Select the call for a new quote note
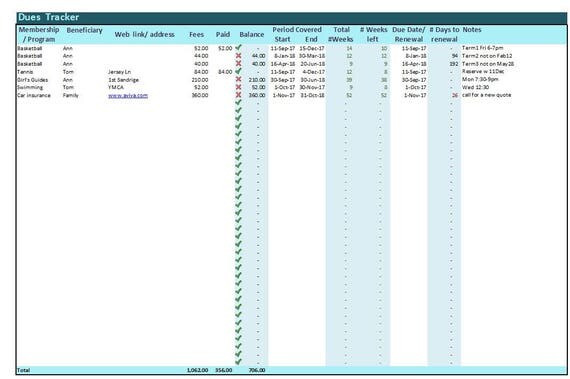The image size is (570, 379). (x=486, y=95)
